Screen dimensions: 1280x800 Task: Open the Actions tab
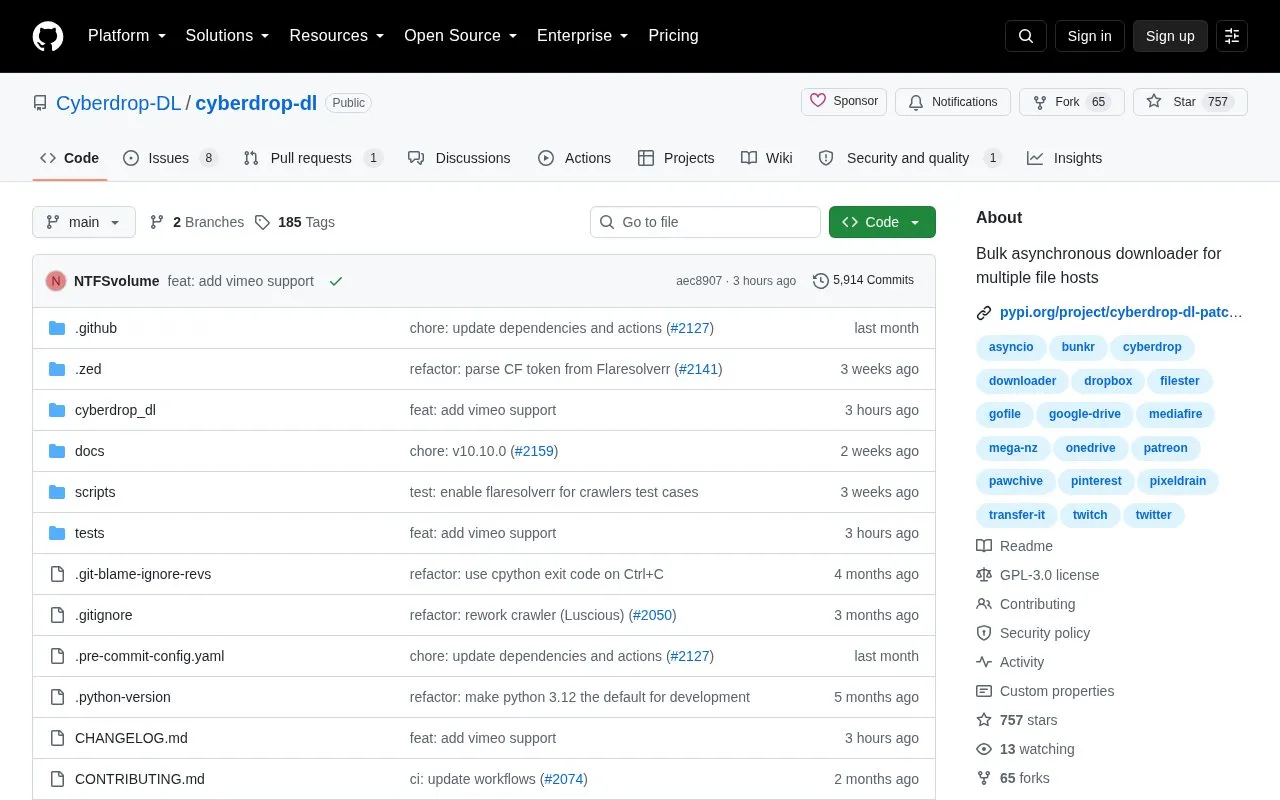(x=574, y=158)
